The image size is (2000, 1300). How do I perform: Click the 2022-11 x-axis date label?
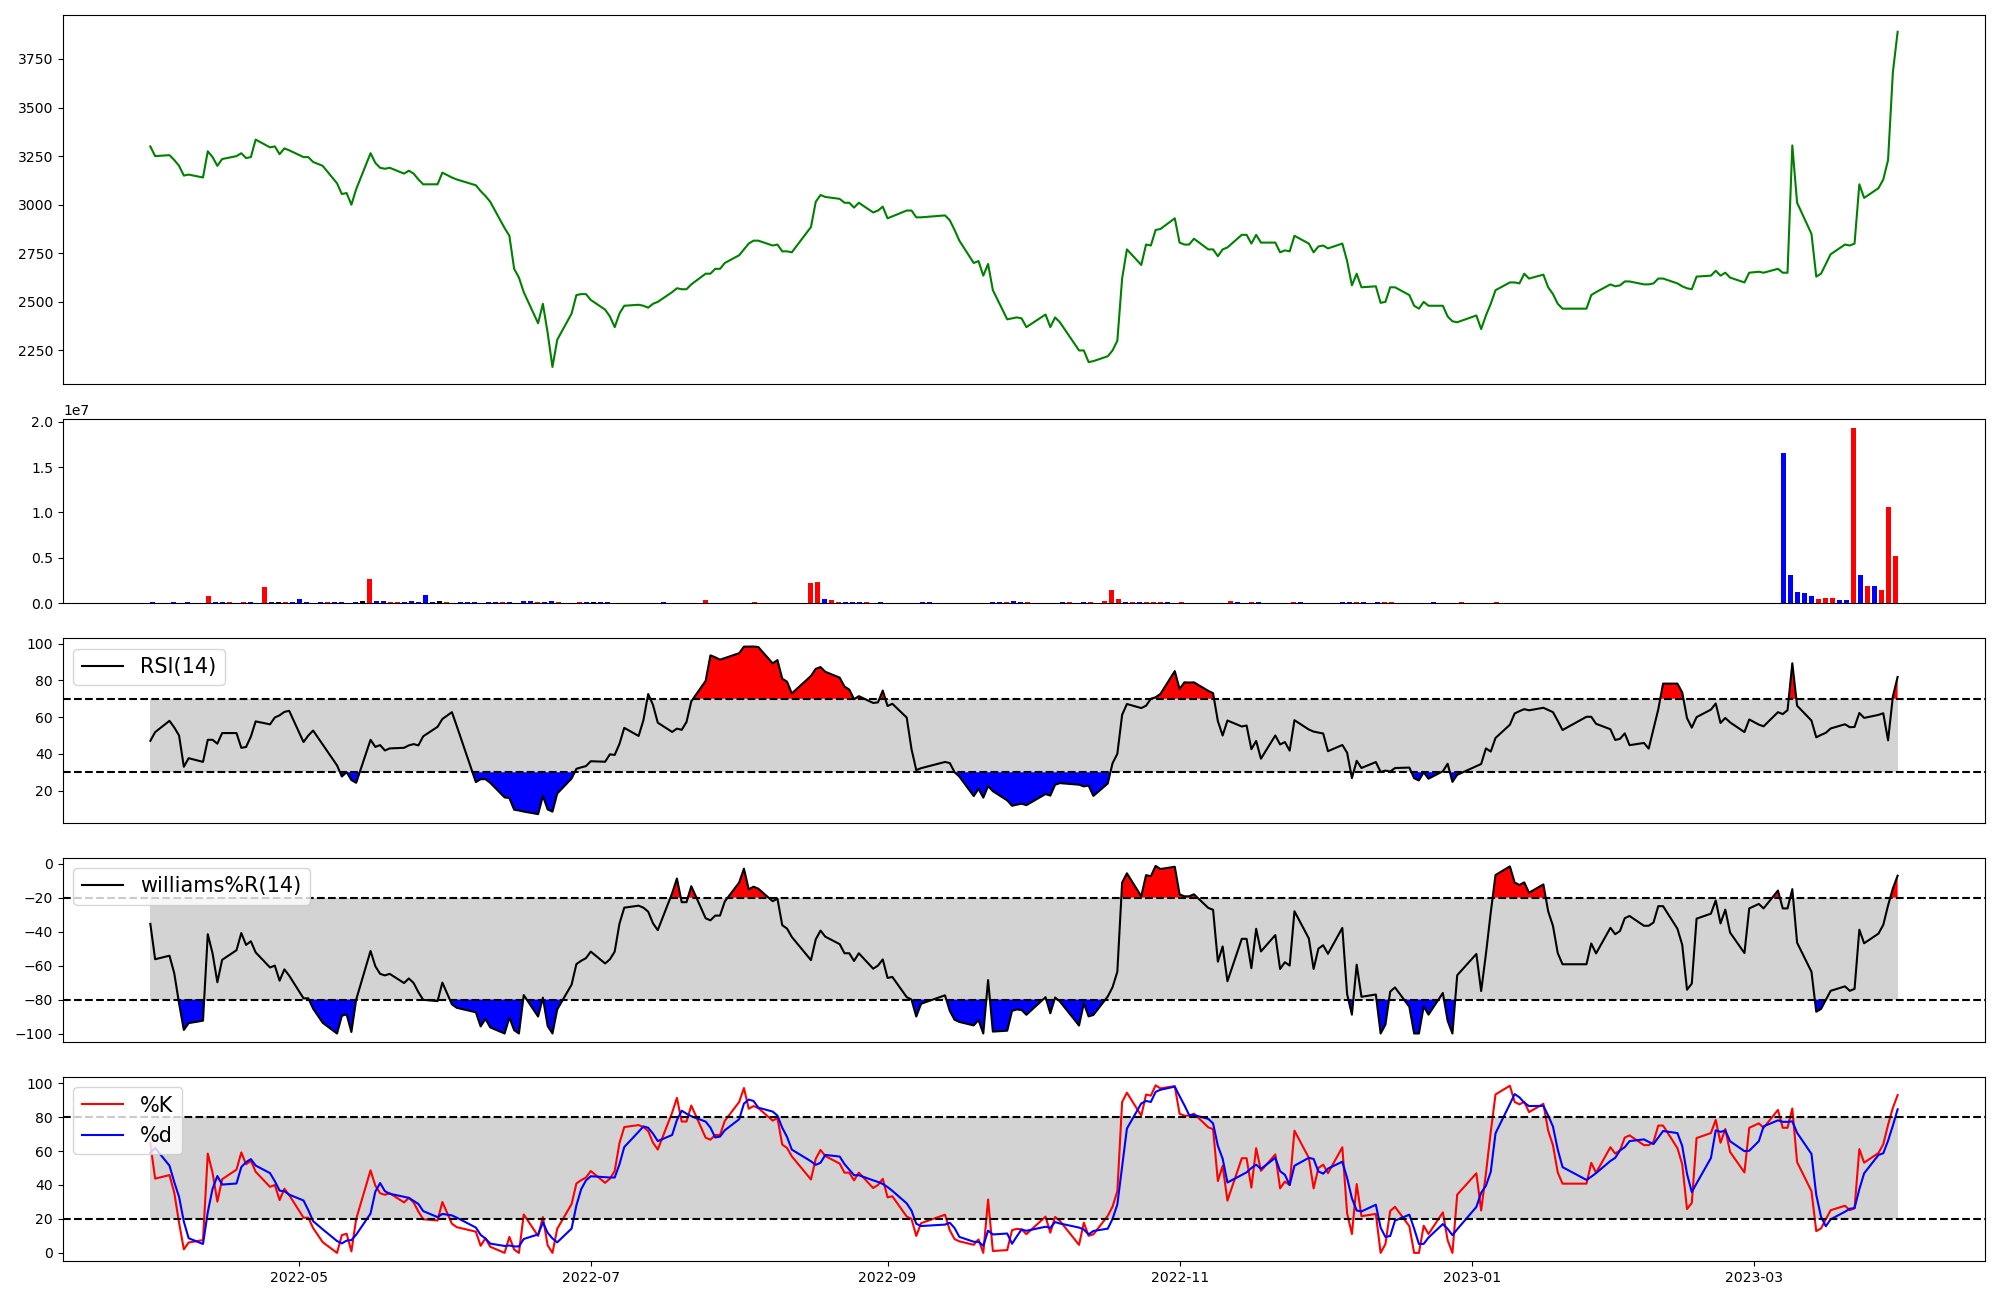(1180, 1277)
